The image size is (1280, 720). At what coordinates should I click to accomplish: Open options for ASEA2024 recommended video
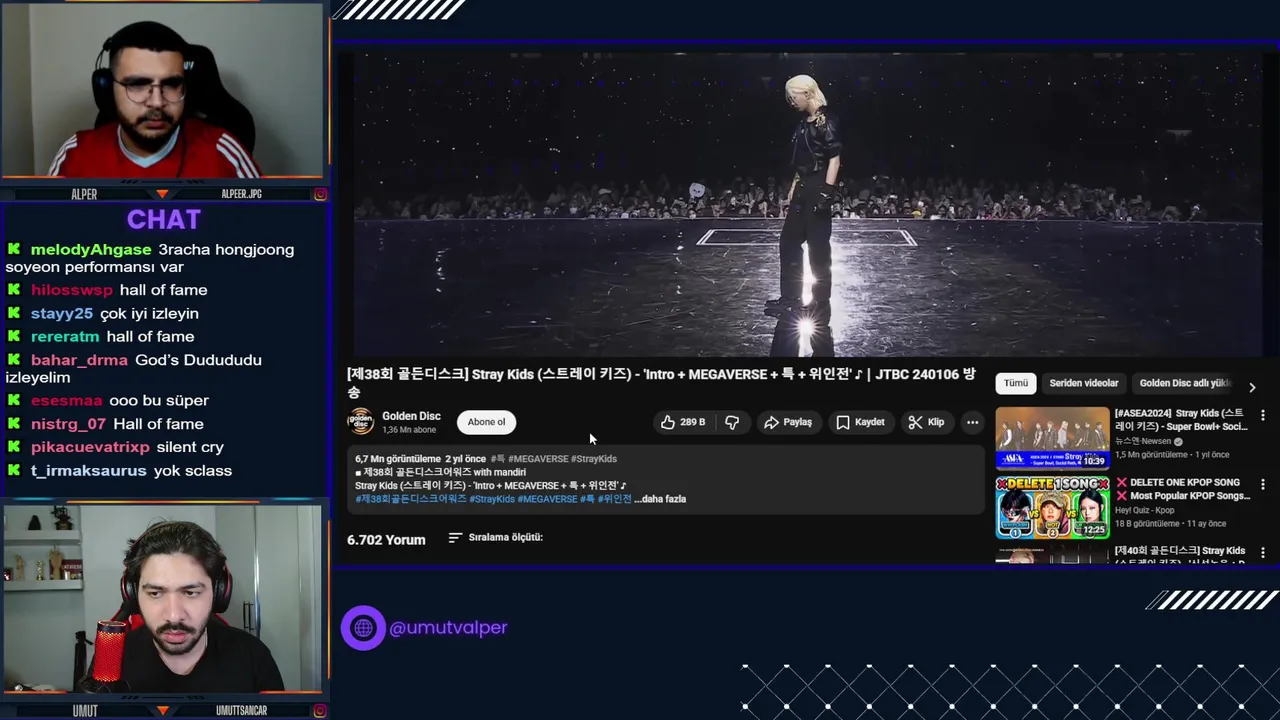click(x=1262, y=415)
